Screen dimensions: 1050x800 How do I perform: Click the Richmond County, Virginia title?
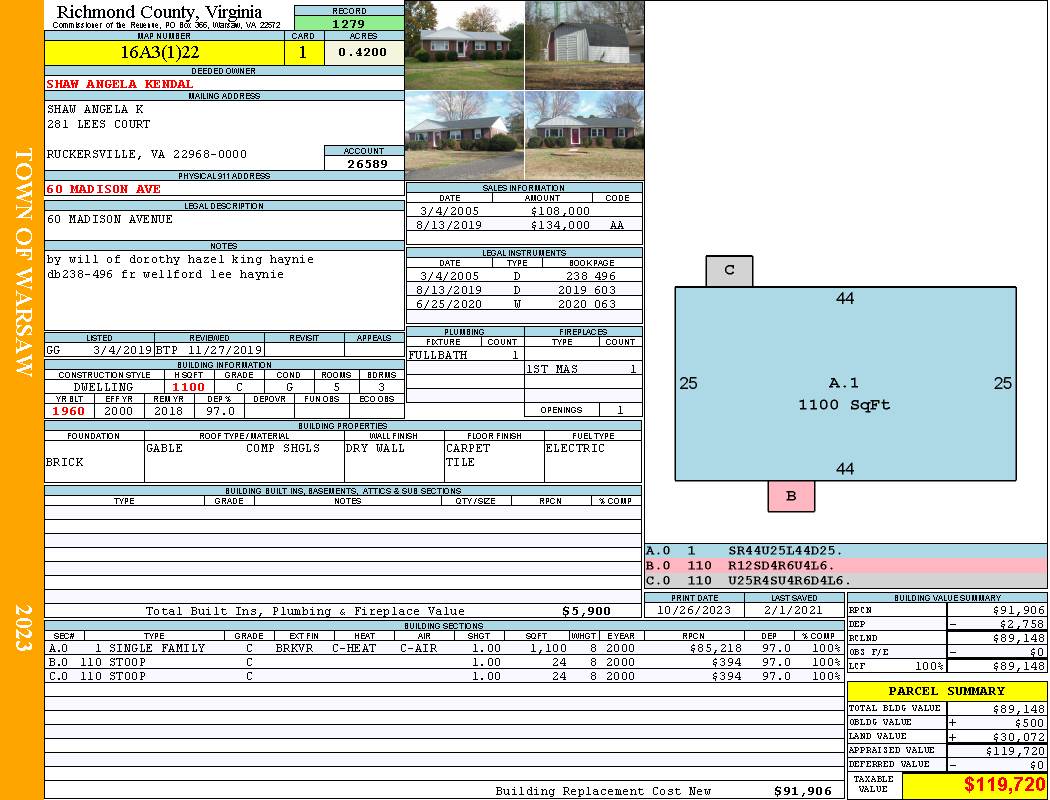(x=159, y=12)
